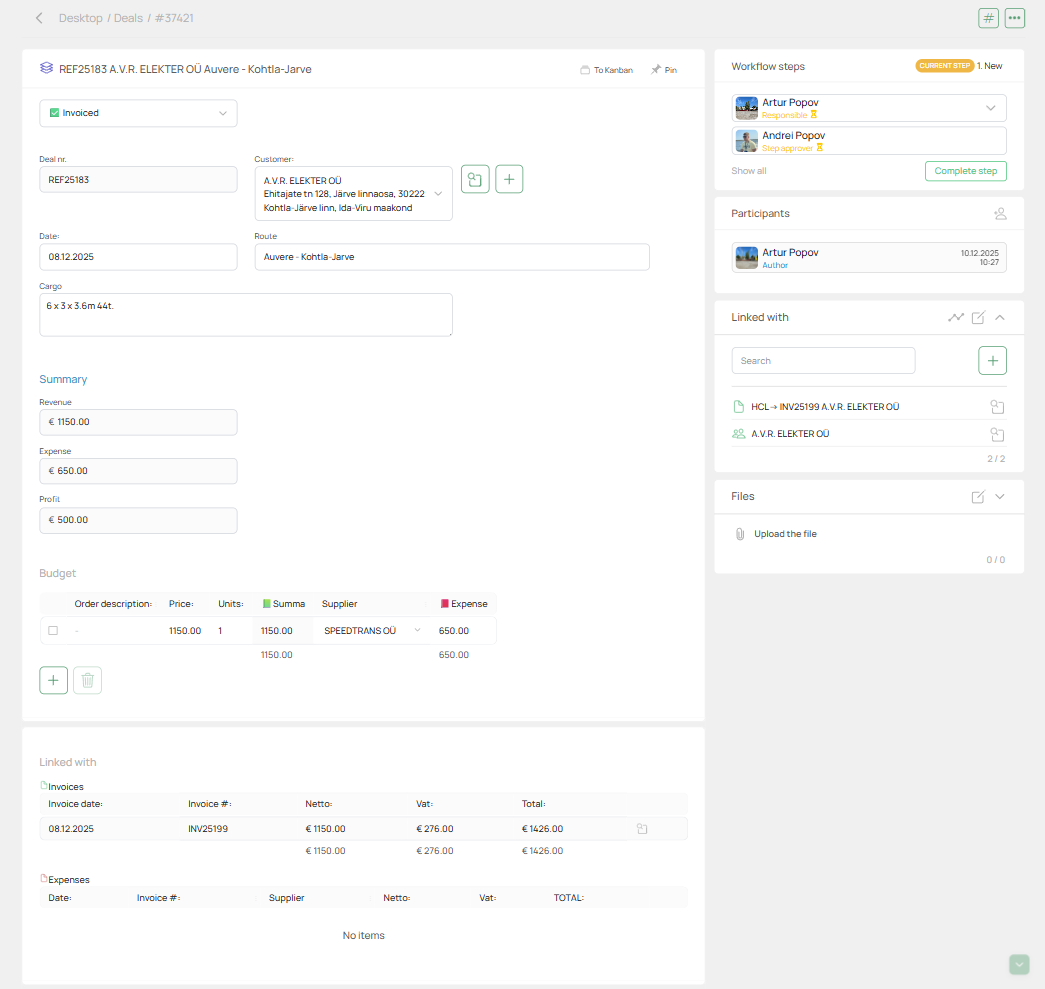This screenshot has height=989, width=1045.
Task: Click the trash delete icon under Budget
Action: pos(87,680)
